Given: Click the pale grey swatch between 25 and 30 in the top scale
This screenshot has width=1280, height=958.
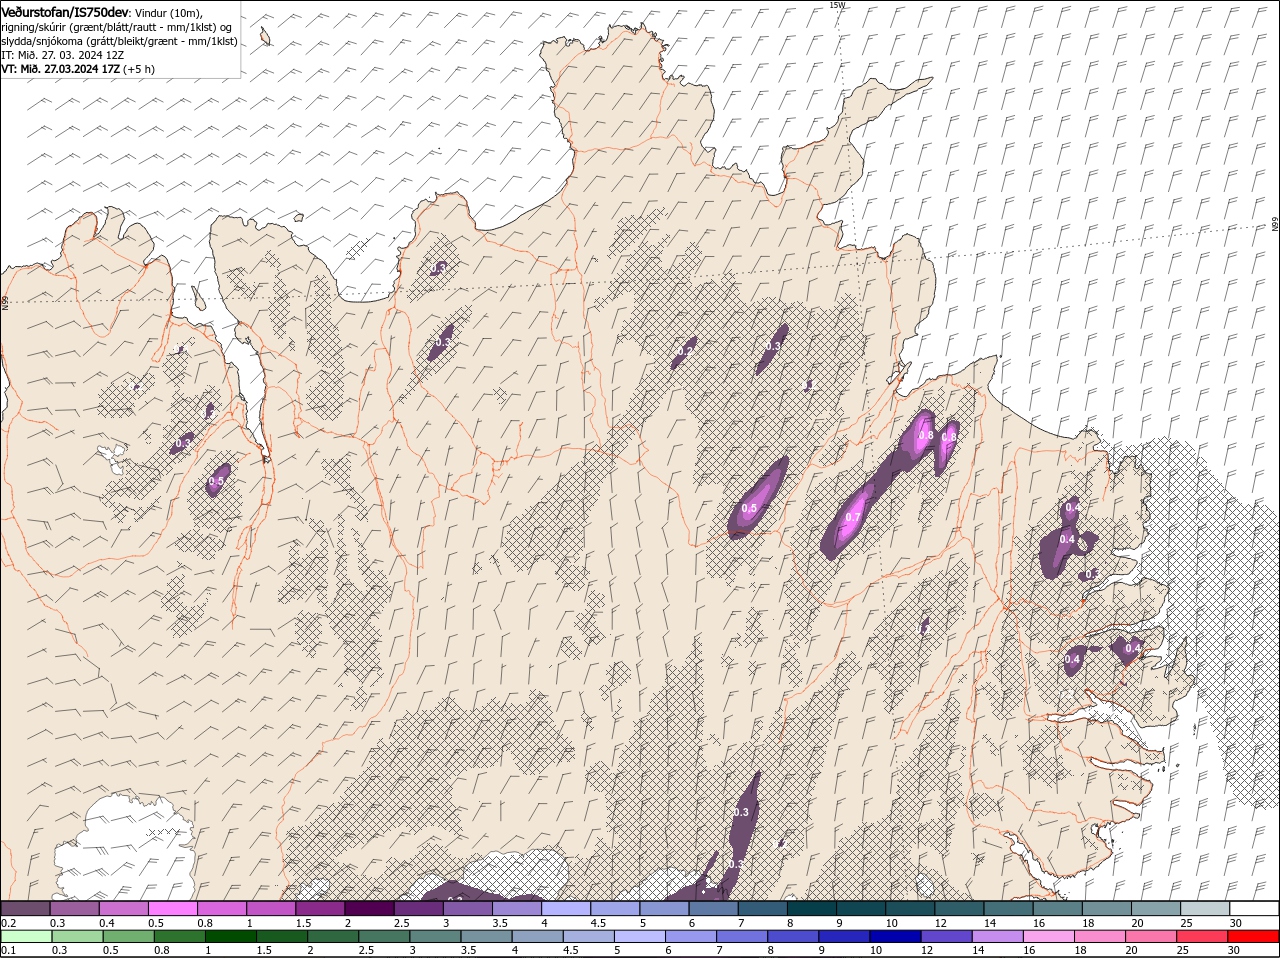Looking at the screenshot, I should pos(1205,908).
